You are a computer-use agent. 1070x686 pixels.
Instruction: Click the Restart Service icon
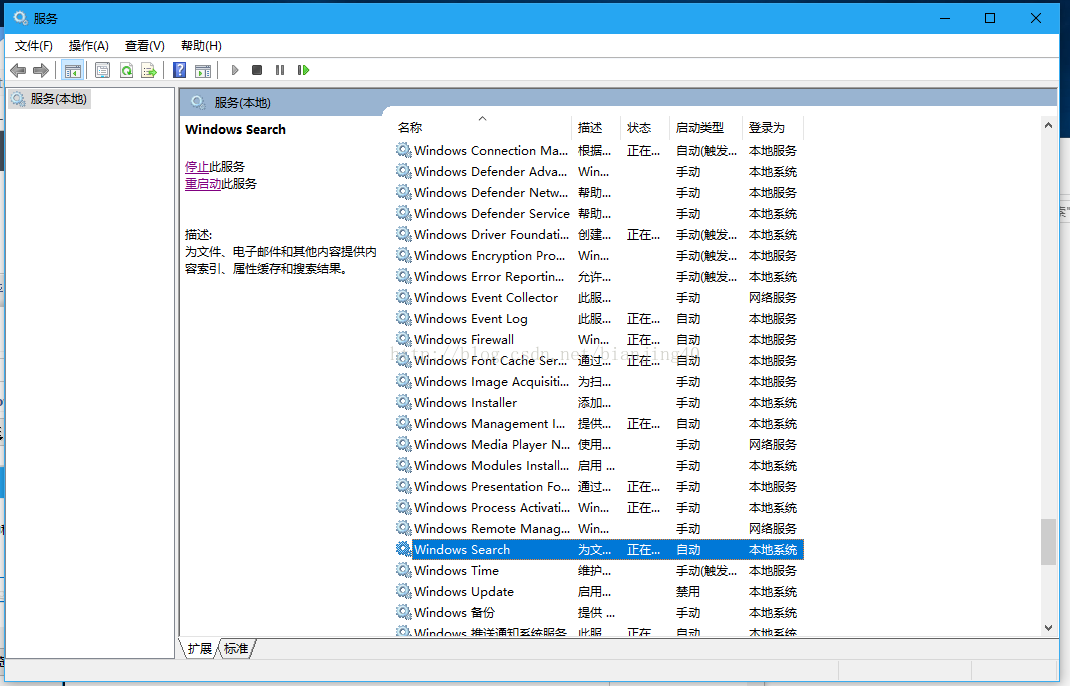(303, 70)
